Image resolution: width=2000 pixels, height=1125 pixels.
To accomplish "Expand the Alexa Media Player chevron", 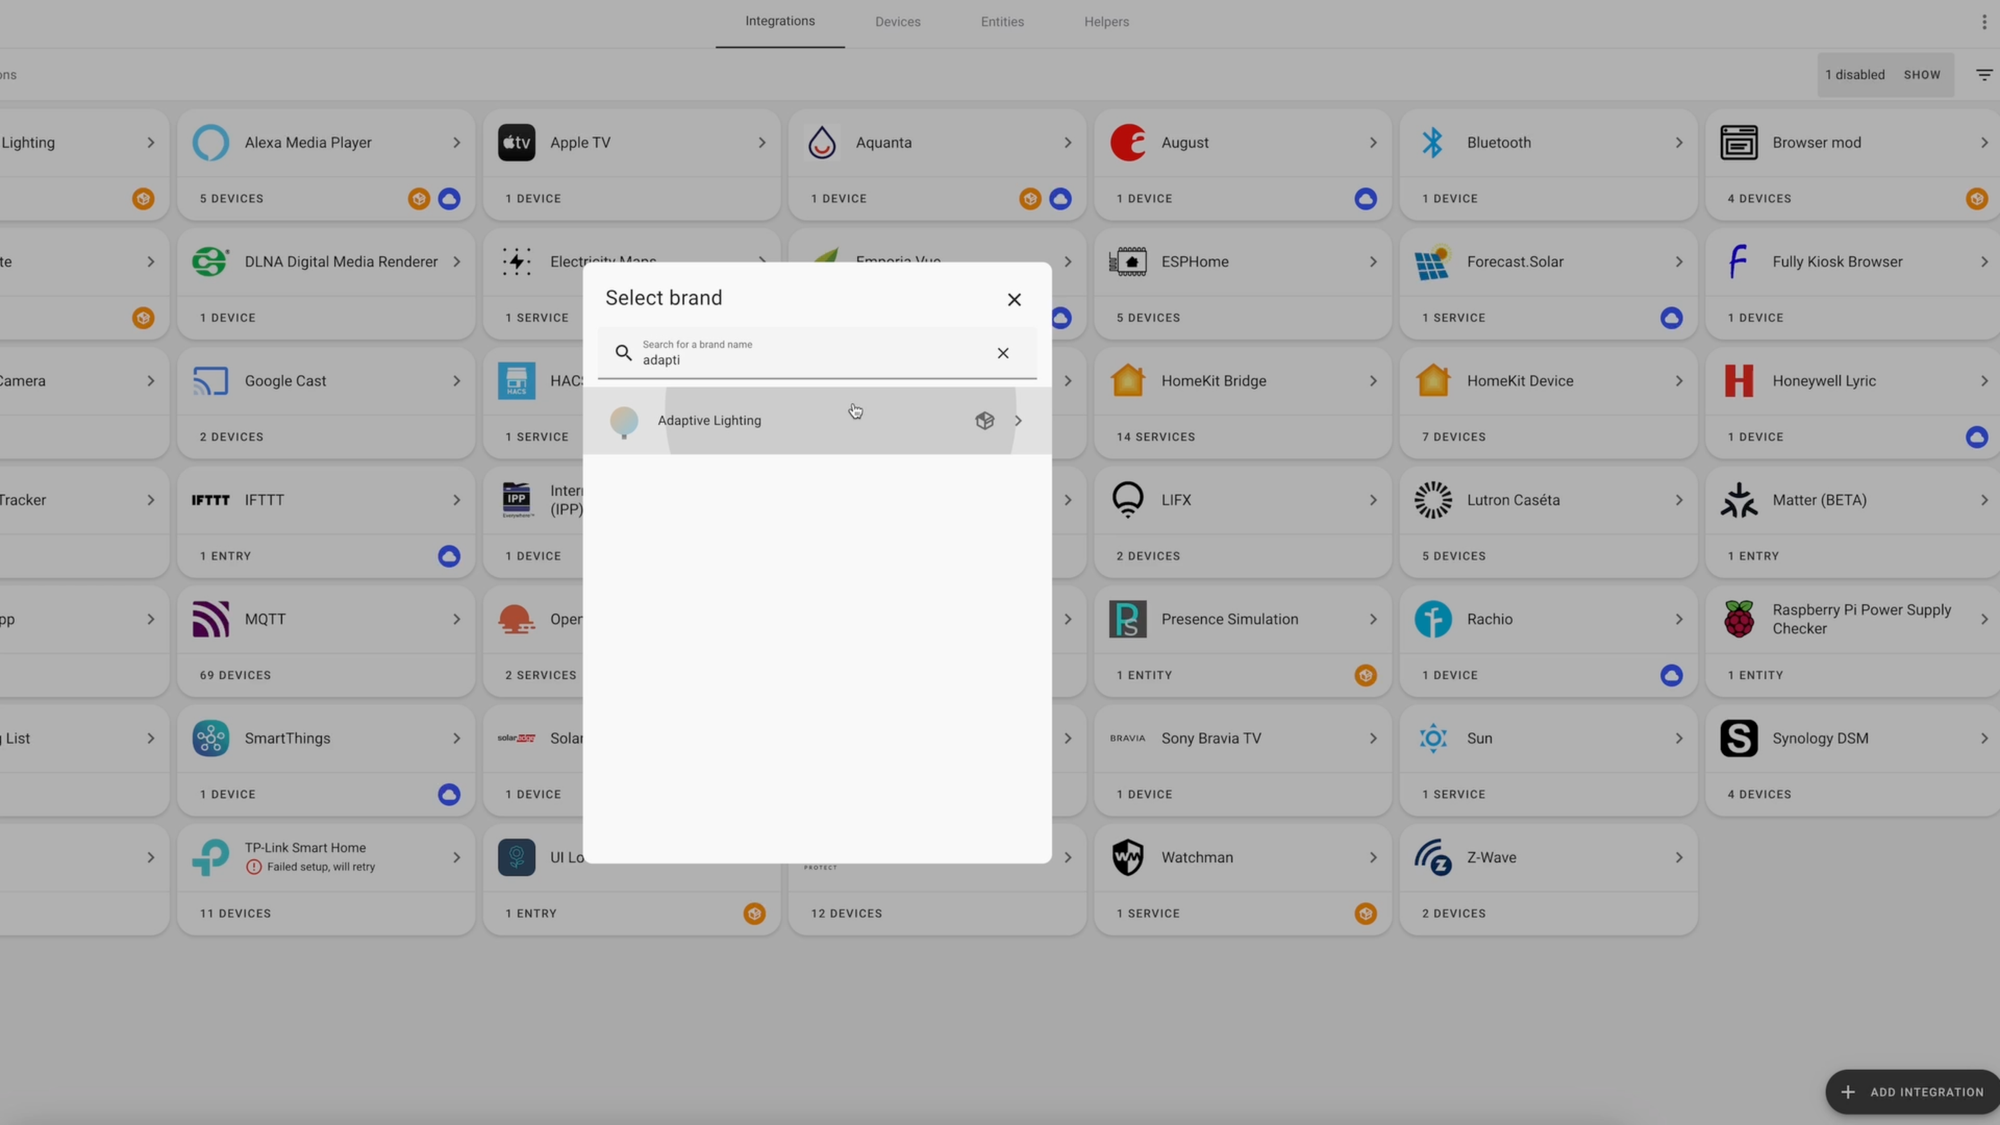I will (x=456, y=143).
